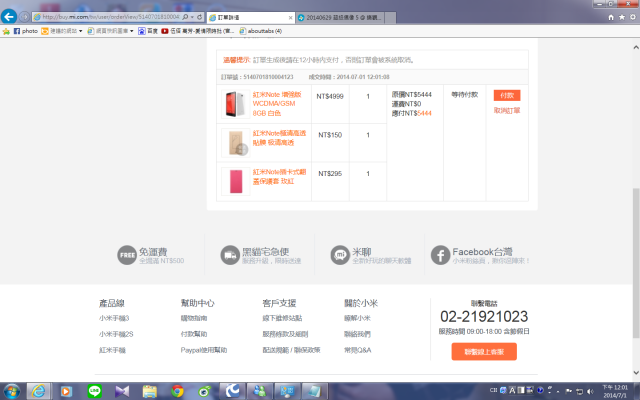
Task: Click the vertical scrollbar thumb
Action: [636, 263]
